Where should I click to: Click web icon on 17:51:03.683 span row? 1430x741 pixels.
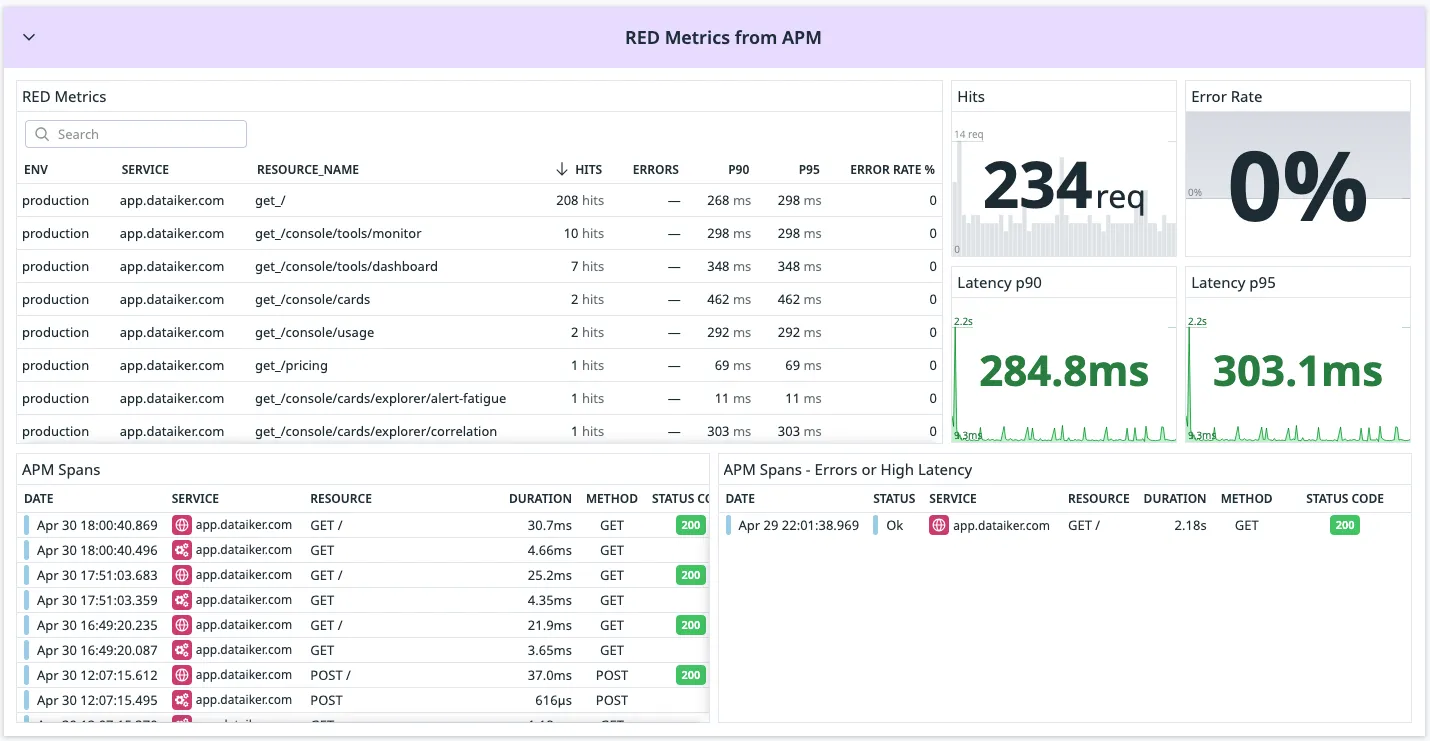[x=181, y=575]
